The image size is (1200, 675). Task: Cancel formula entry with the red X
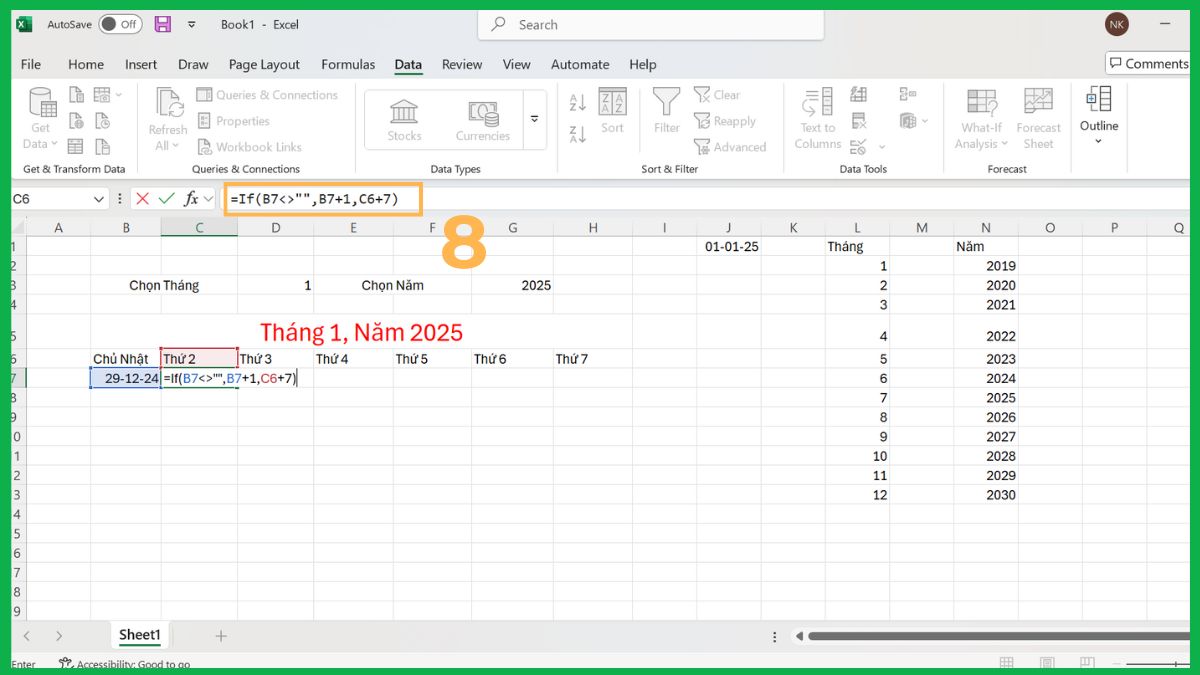coord(141,198)
